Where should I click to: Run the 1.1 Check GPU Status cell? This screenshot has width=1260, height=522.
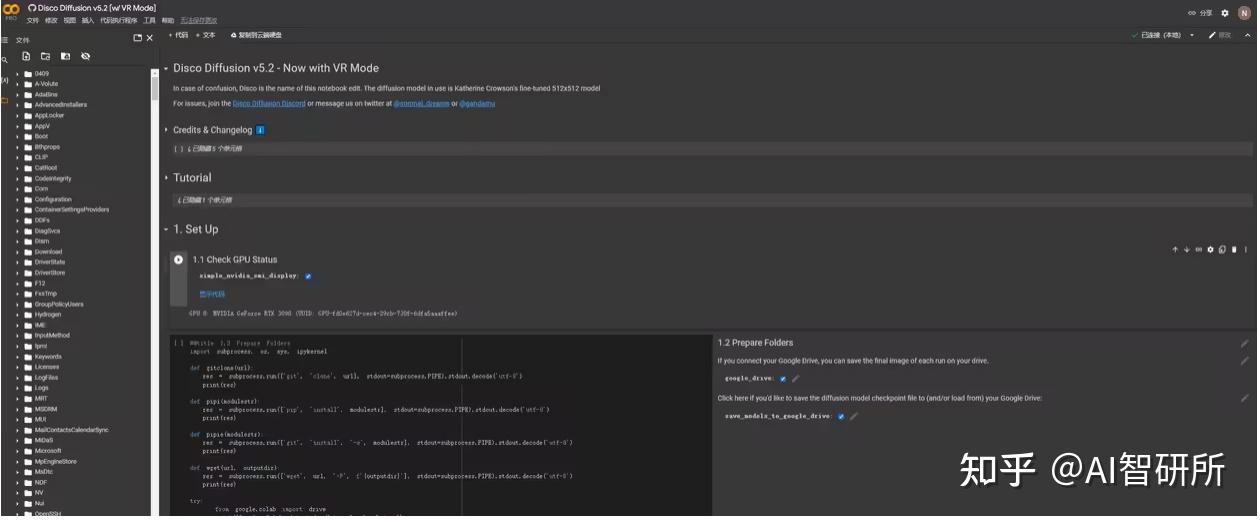(x=178, y=260)
